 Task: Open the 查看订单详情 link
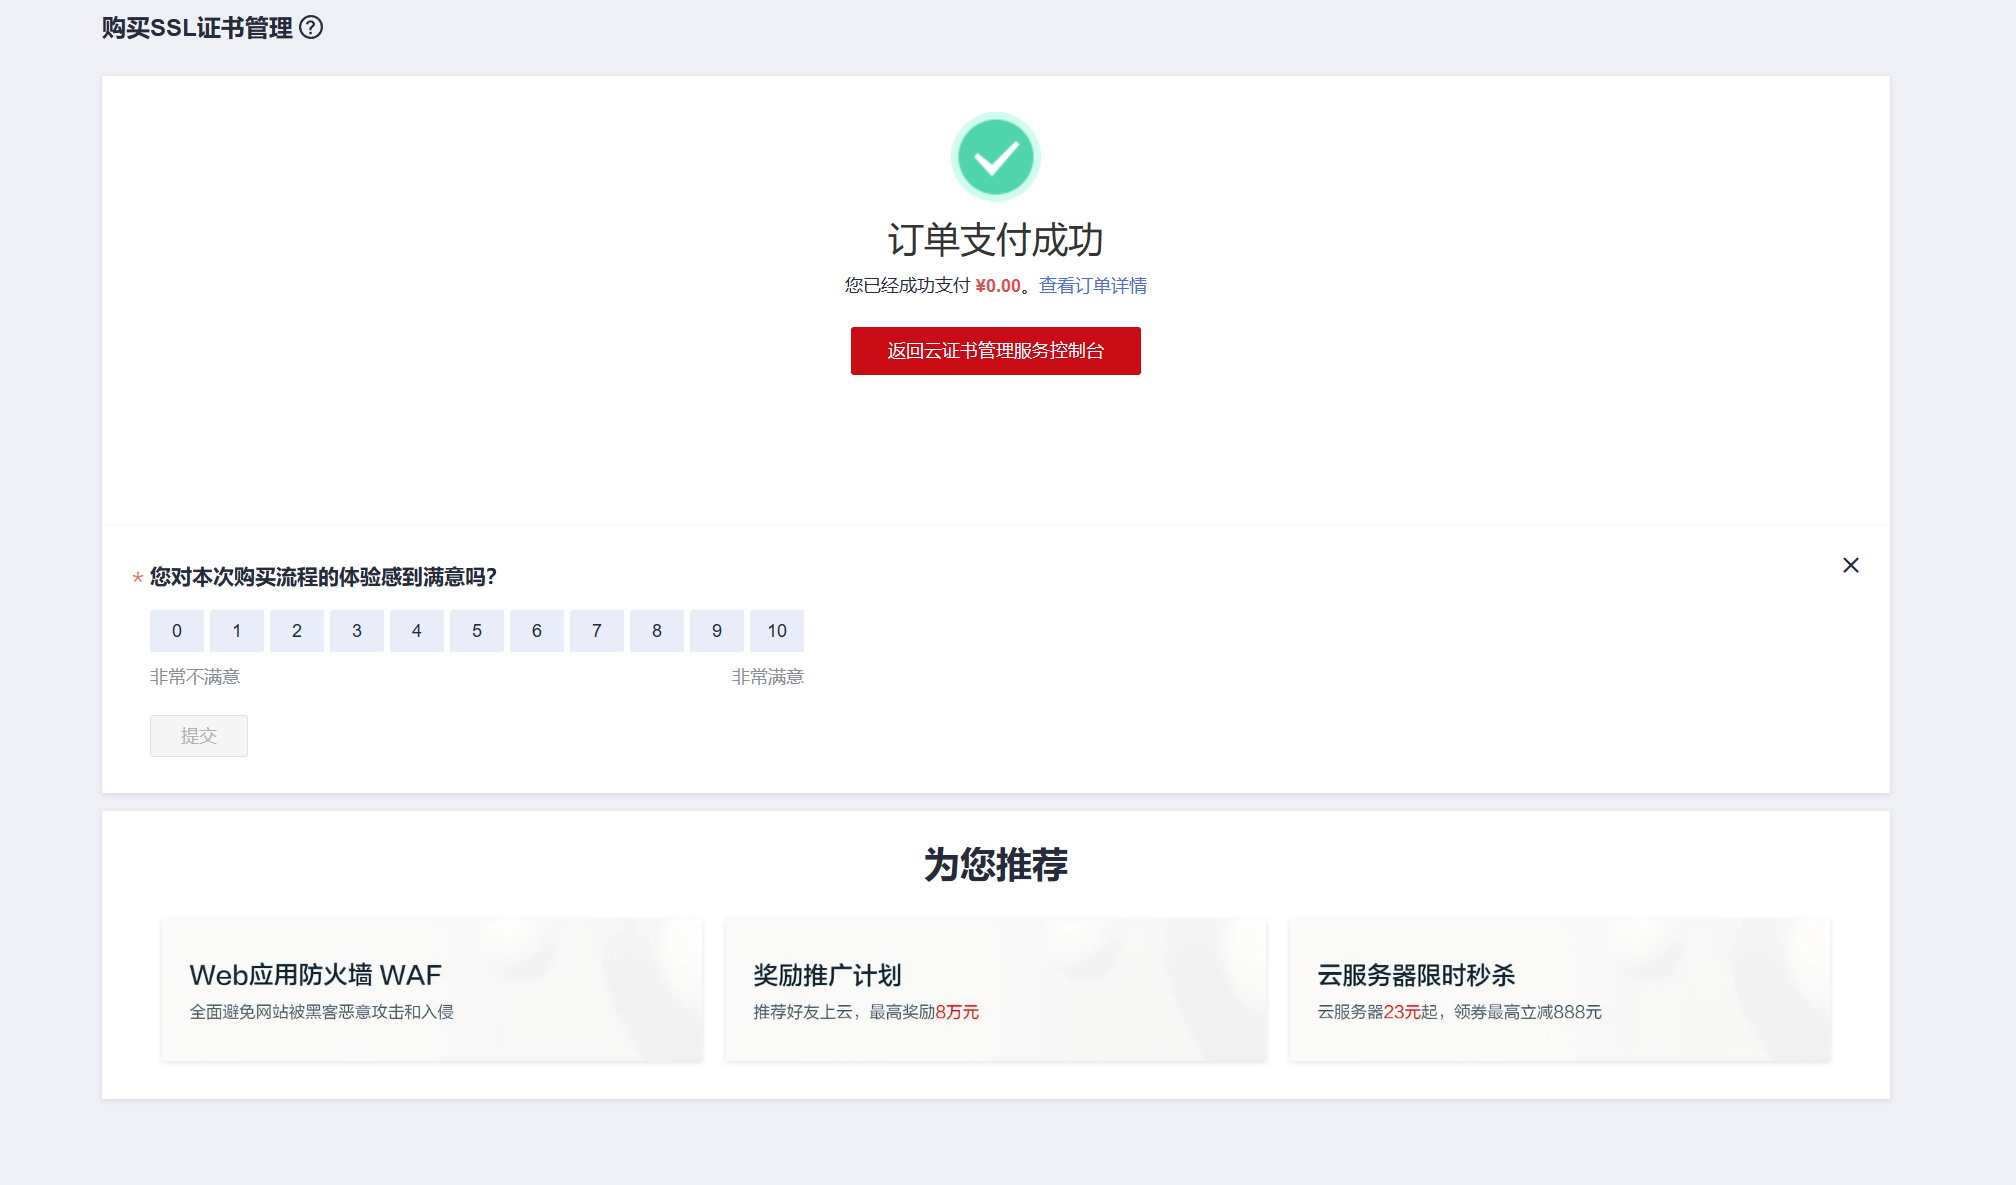1092,286
